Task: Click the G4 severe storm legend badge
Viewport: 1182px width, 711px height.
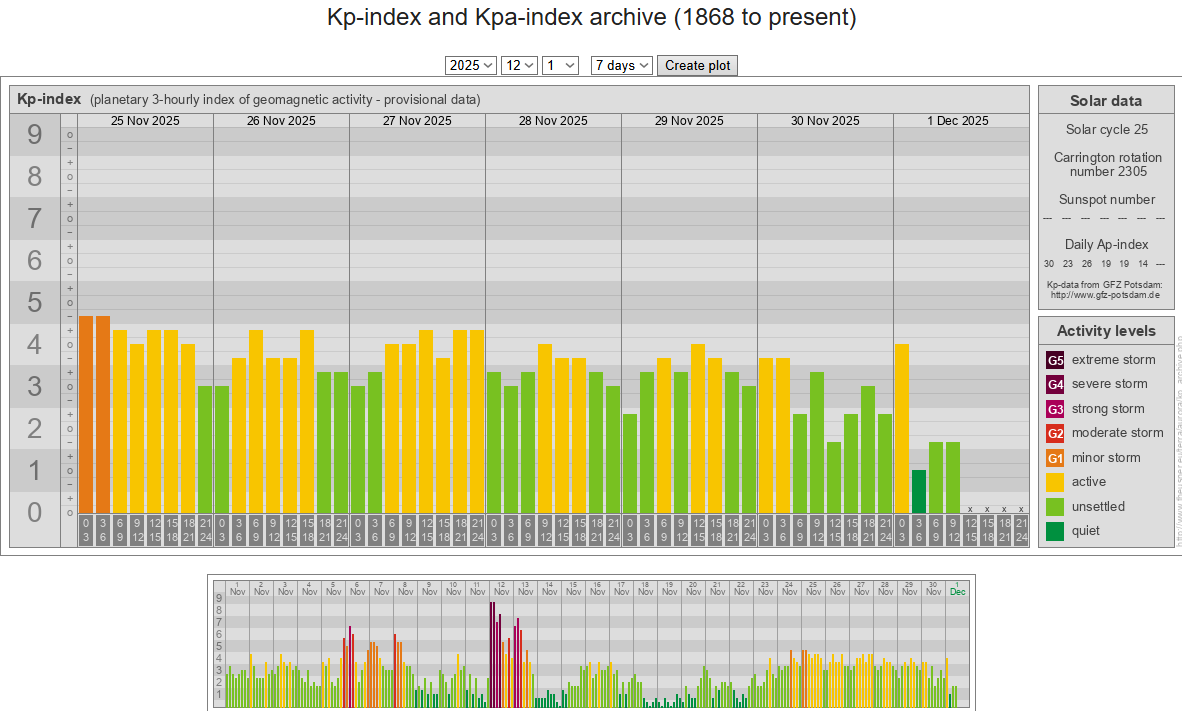Action: click(x=1055, y=384)
